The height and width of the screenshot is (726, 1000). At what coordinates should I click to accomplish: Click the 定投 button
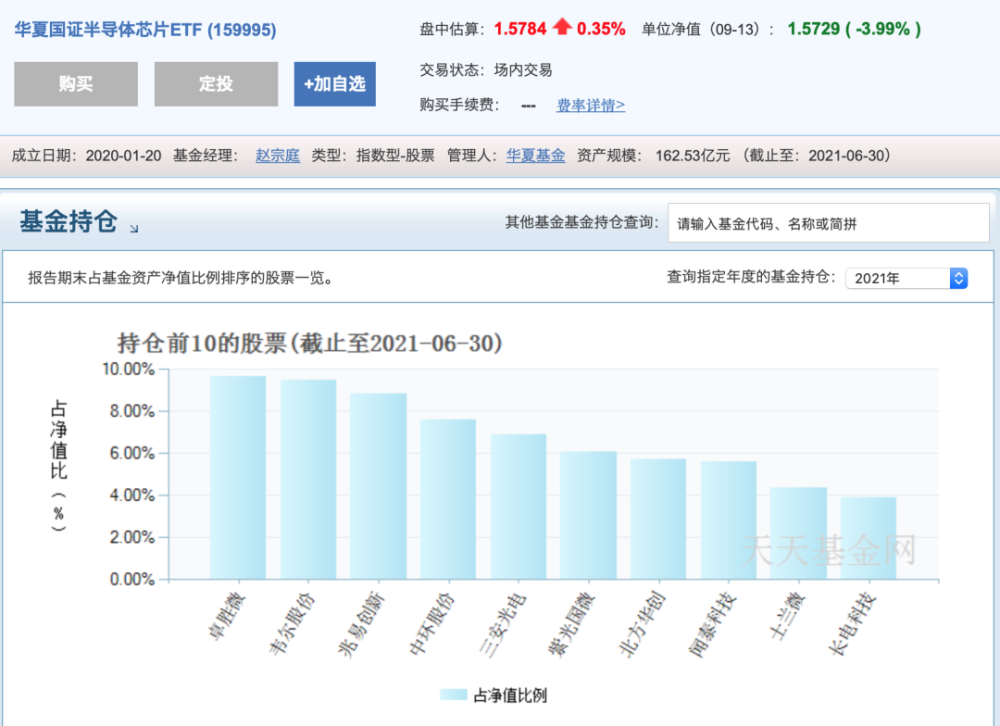tap(216, 84)
